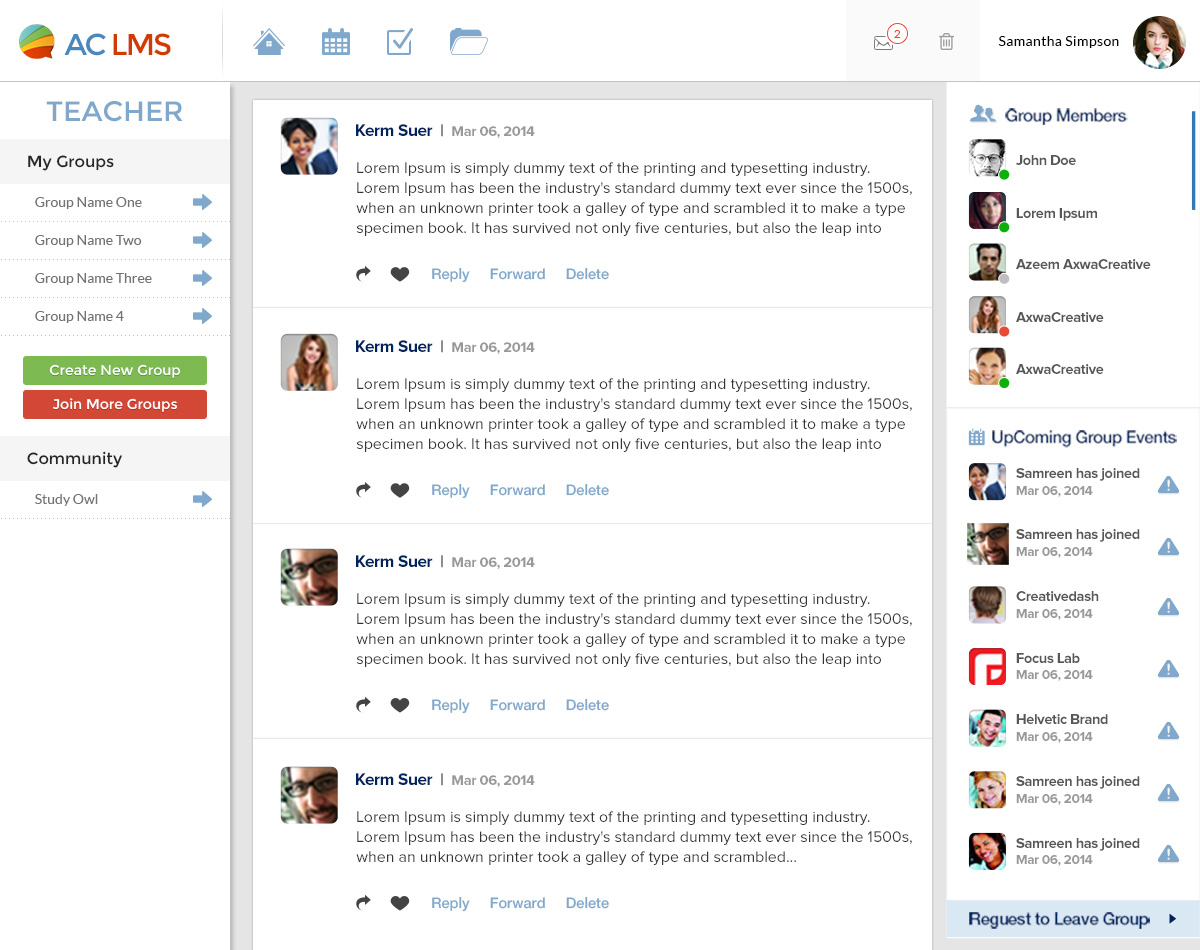Open the mail inbox with 2 notifications
This screenshot has width=1200, height=950.
coord(888,39)
